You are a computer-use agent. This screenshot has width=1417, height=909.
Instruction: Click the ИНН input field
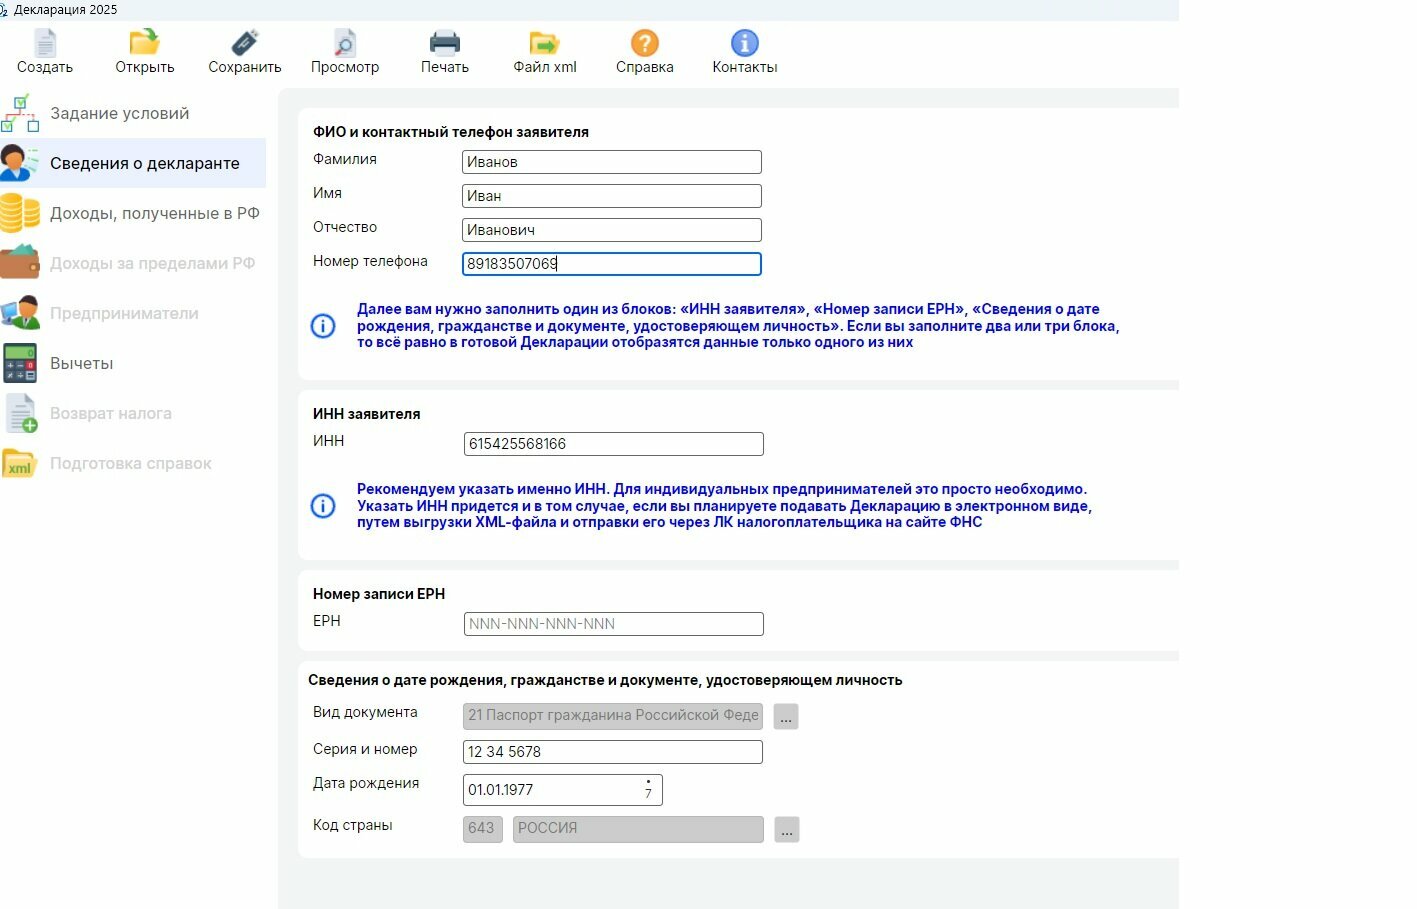tap(613, 444)
